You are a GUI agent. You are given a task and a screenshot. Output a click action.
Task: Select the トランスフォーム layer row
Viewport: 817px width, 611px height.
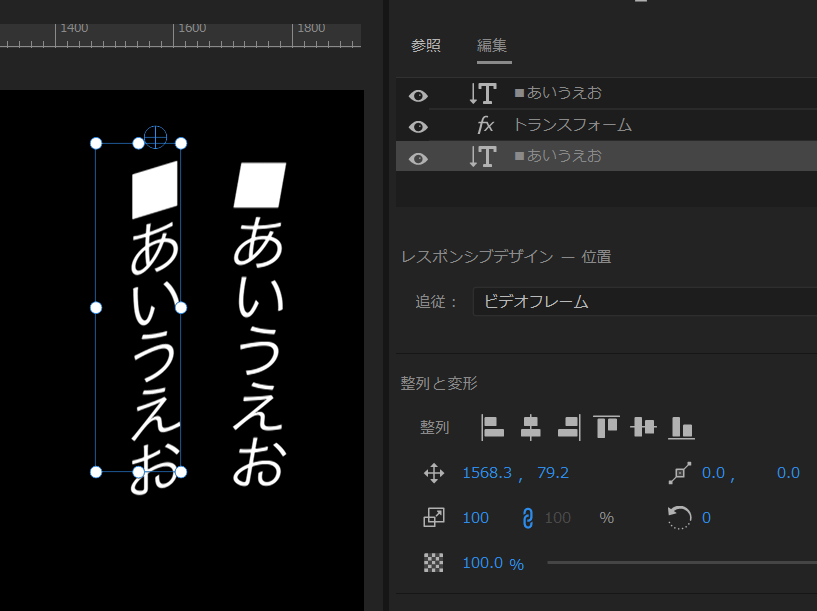click(x=606, y=125)
